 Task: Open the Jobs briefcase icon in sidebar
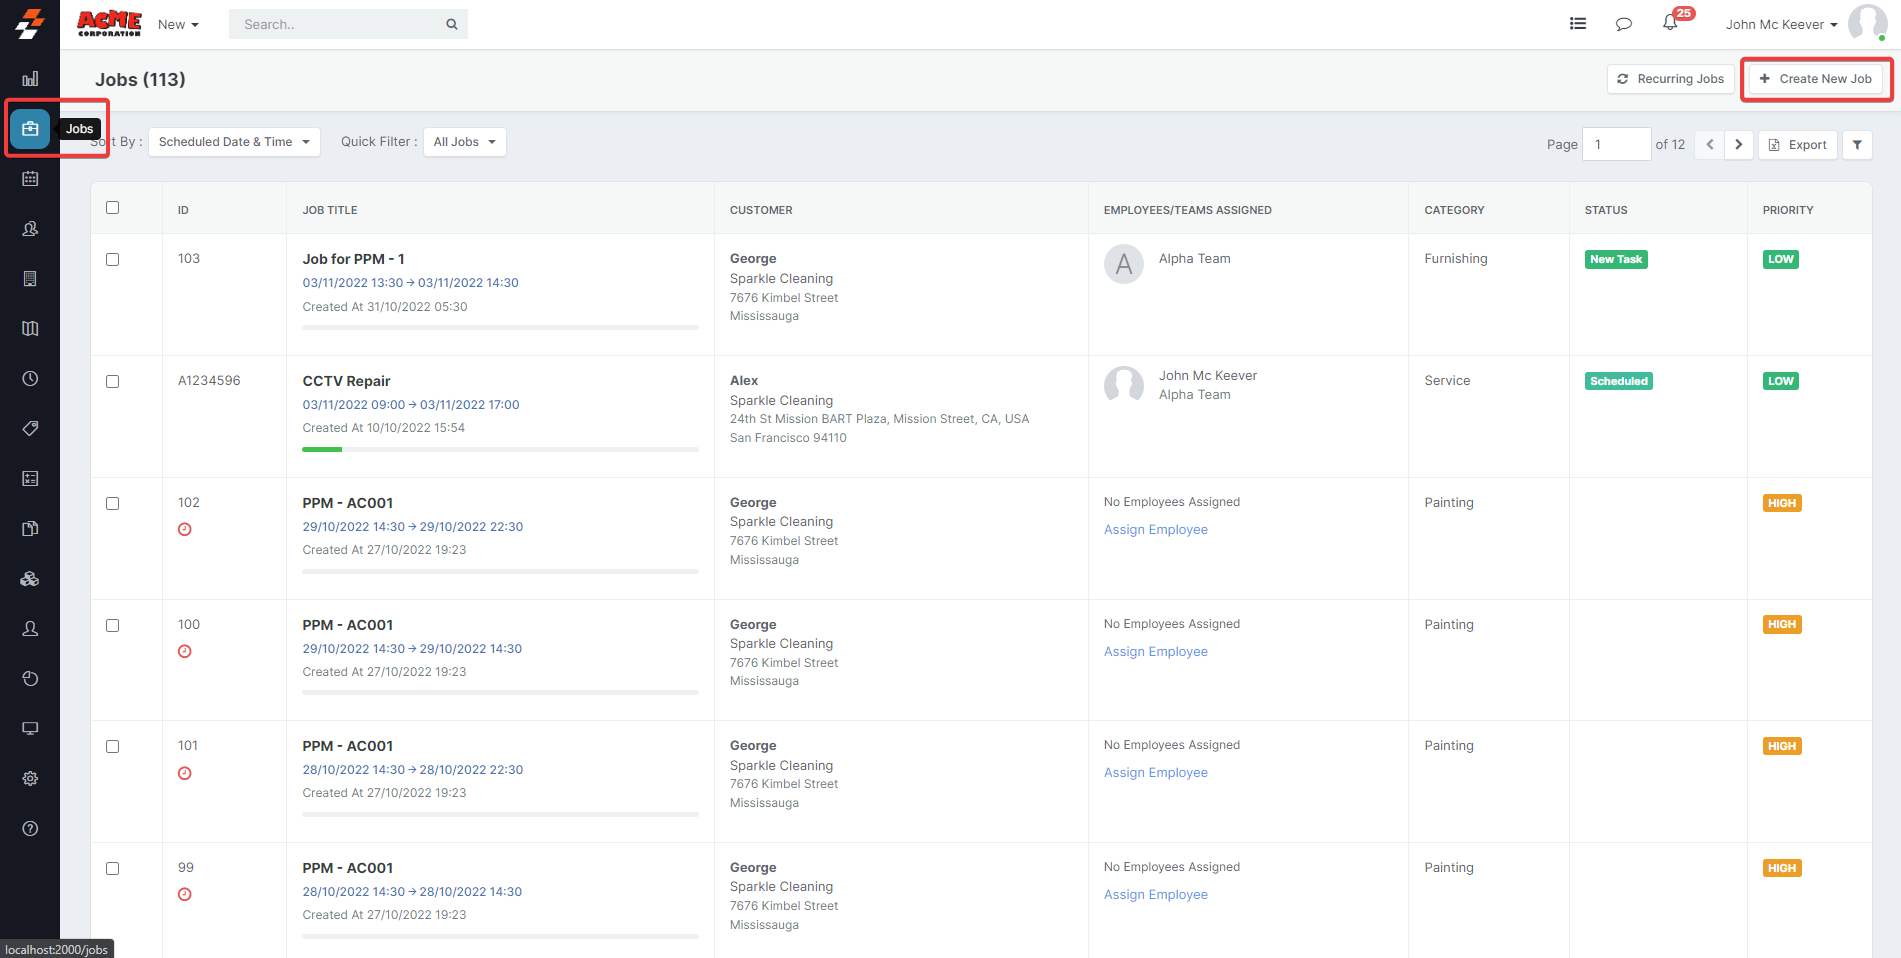[30, 129]
